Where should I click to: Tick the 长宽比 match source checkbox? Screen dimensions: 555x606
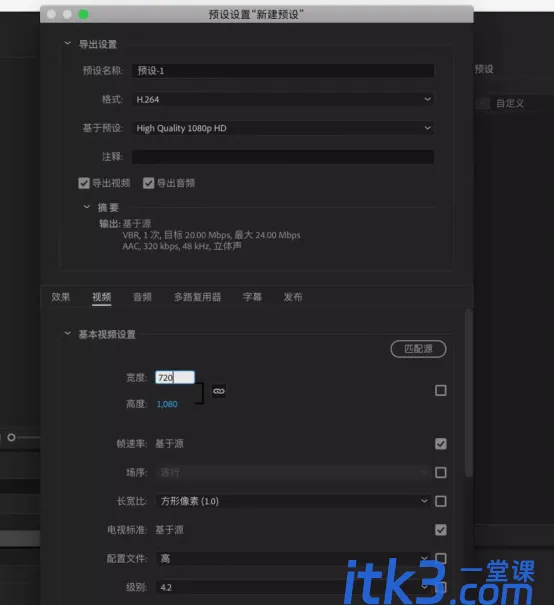441,501
